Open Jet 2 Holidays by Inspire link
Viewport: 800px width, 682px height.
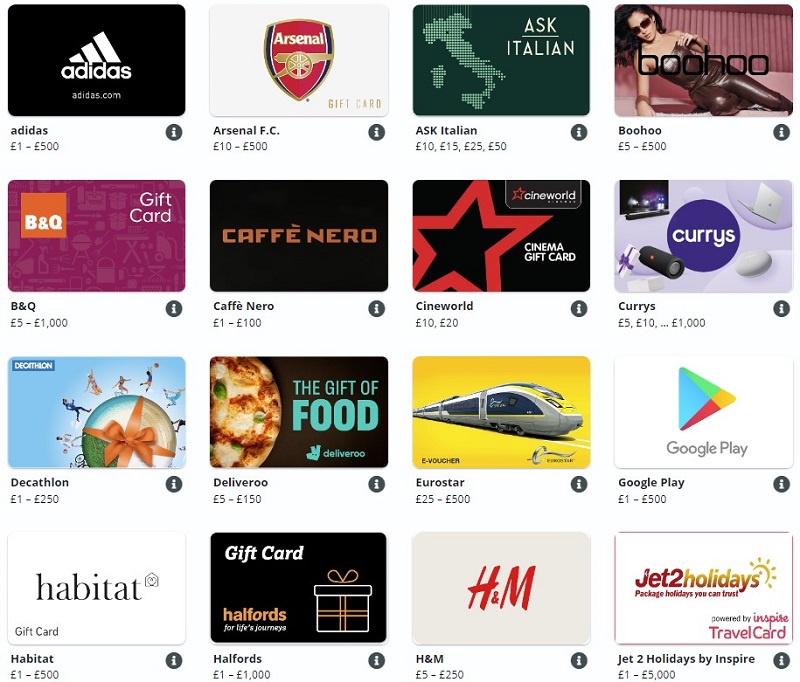pyautogui.click(x=686, y=659)
